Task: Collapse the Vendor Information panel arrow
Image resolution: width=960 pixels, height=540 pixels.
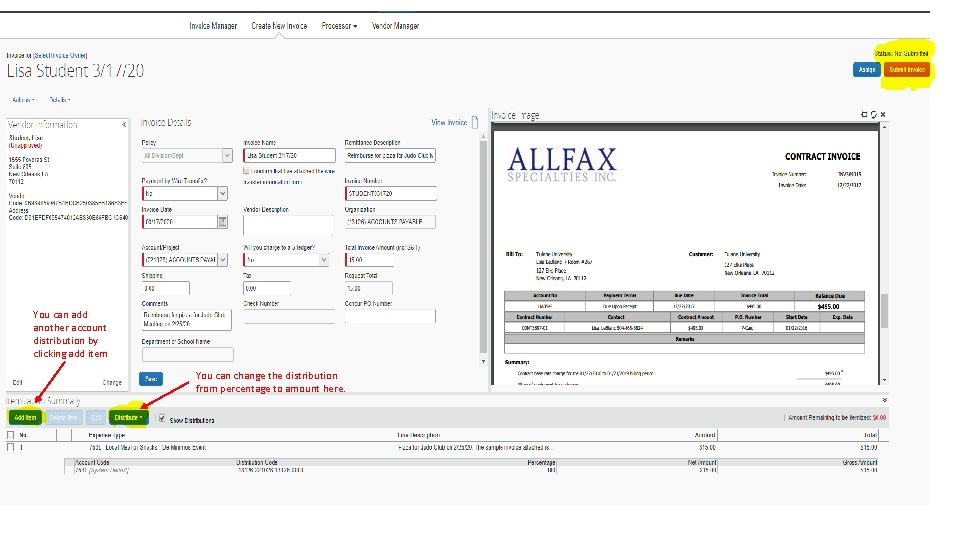Action: (124, 124)
